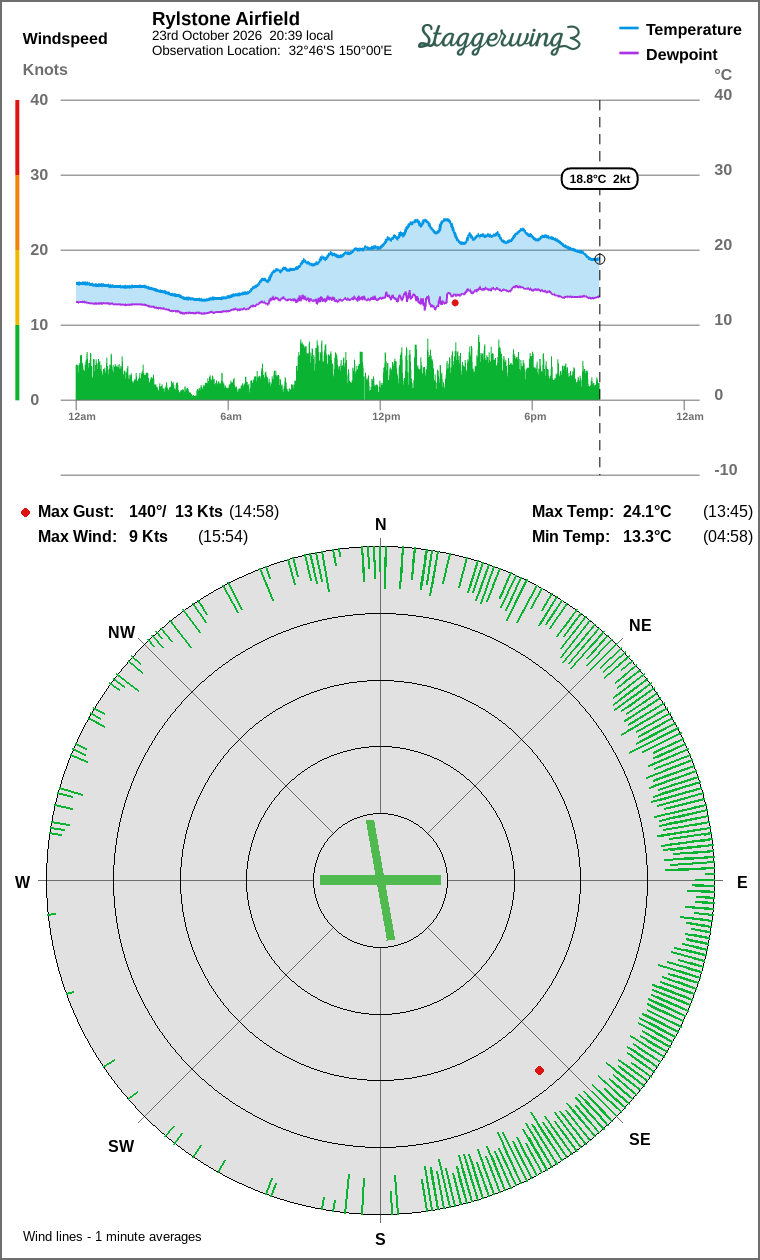
Task: Click the red max gust dot on the compass
Action: (x=539, y=1070)
